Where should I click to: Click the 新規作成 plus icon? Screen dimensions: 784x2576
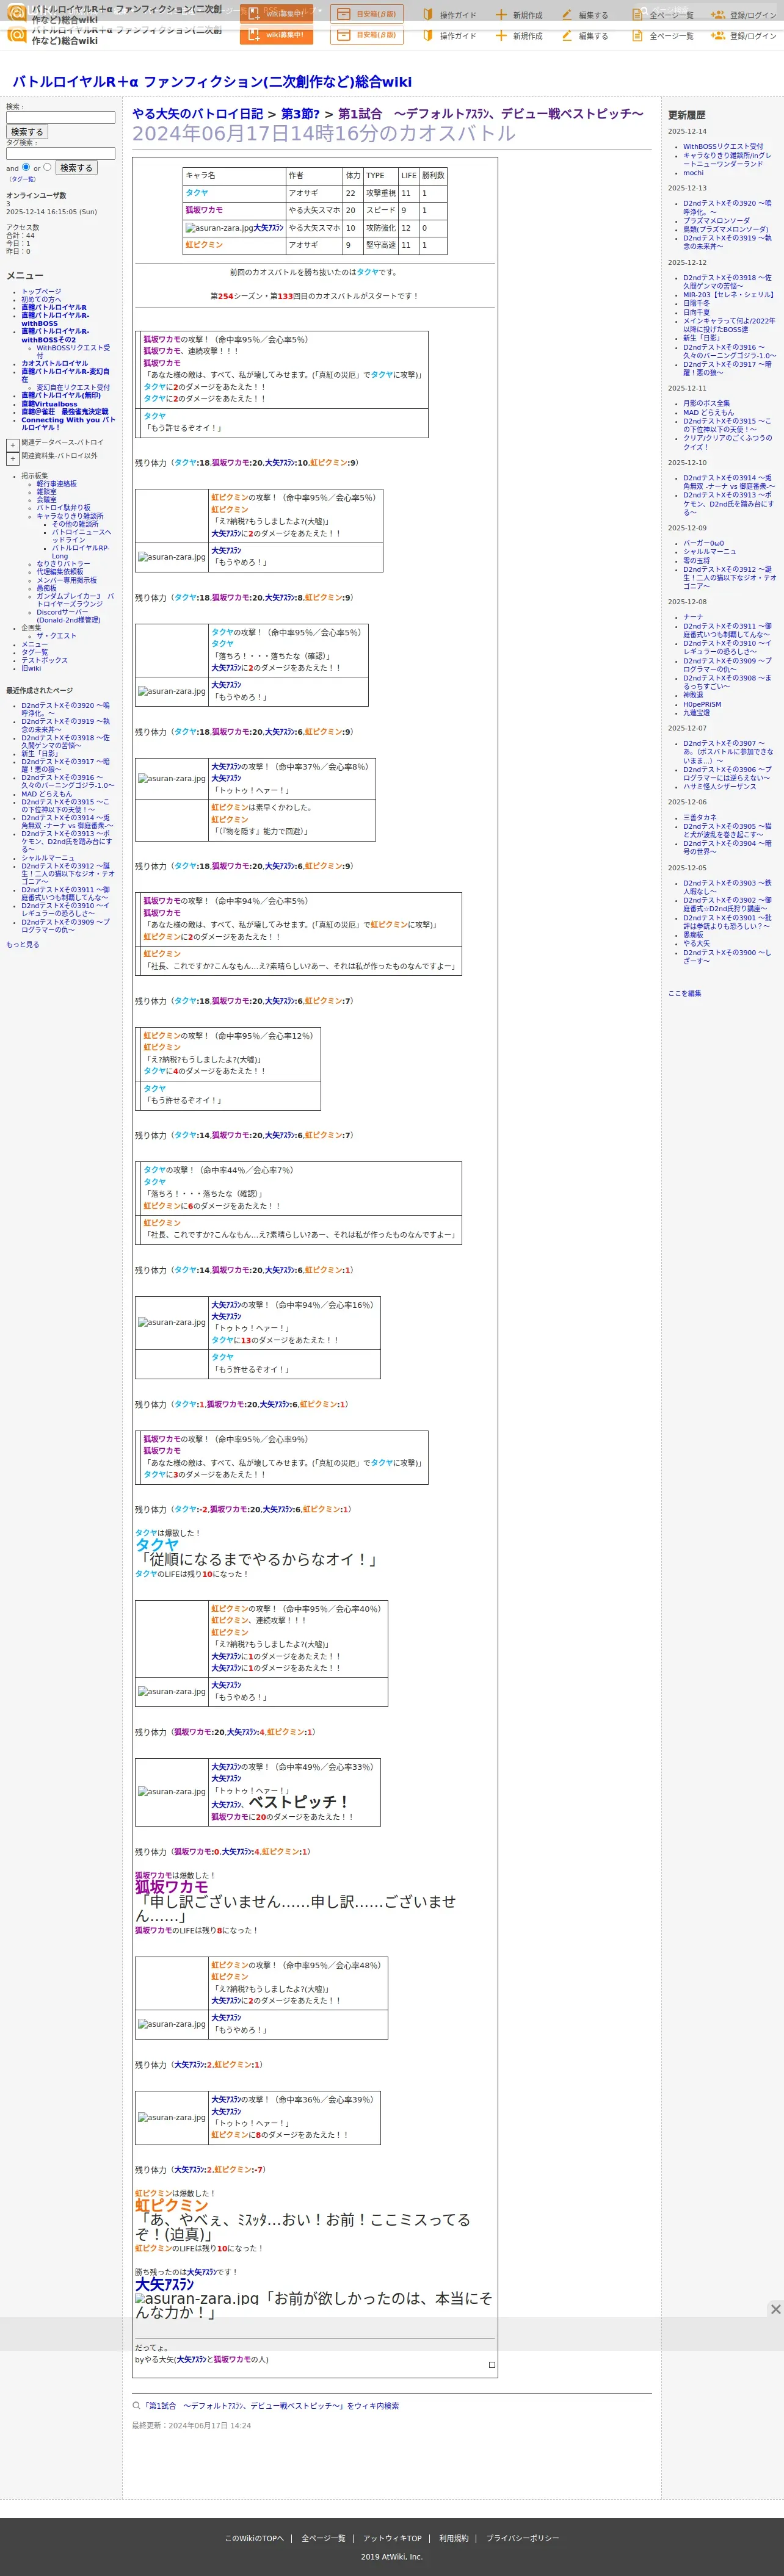tap(501, 36)
